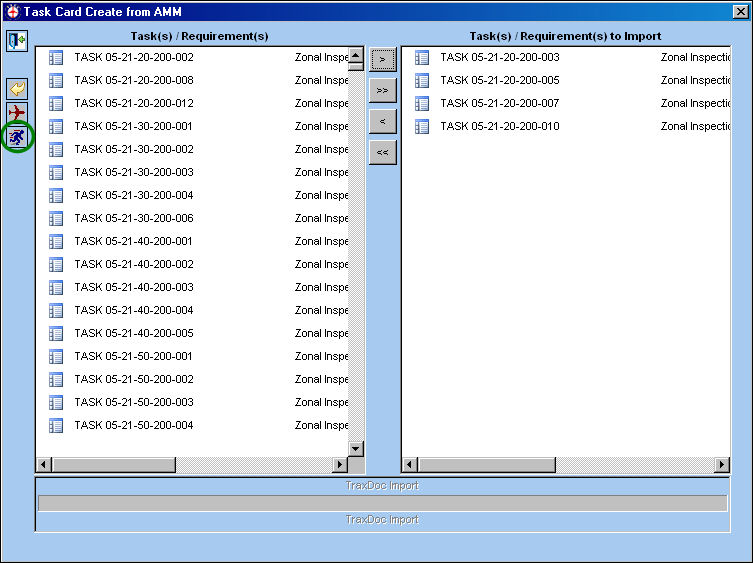Move selected task right with > button
The height and width of the screenshot is (563, 753).
pyautogui.click(x=383, y=60)
